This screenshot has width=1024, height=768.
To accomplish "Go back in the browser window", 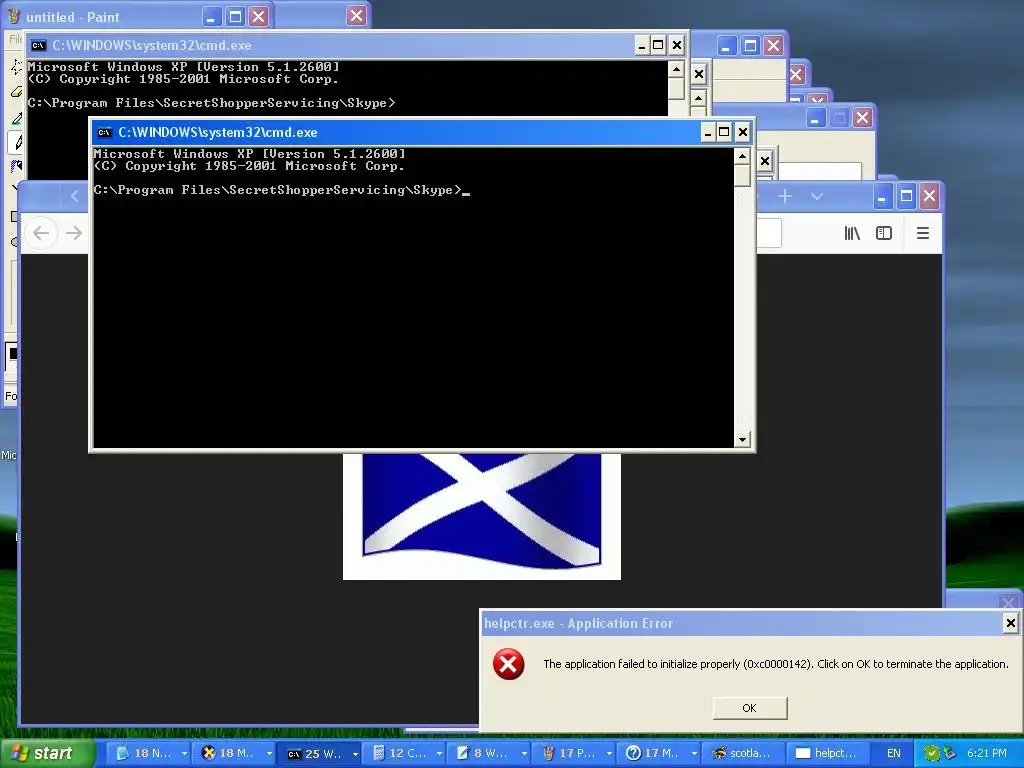I will coord(41,233).
